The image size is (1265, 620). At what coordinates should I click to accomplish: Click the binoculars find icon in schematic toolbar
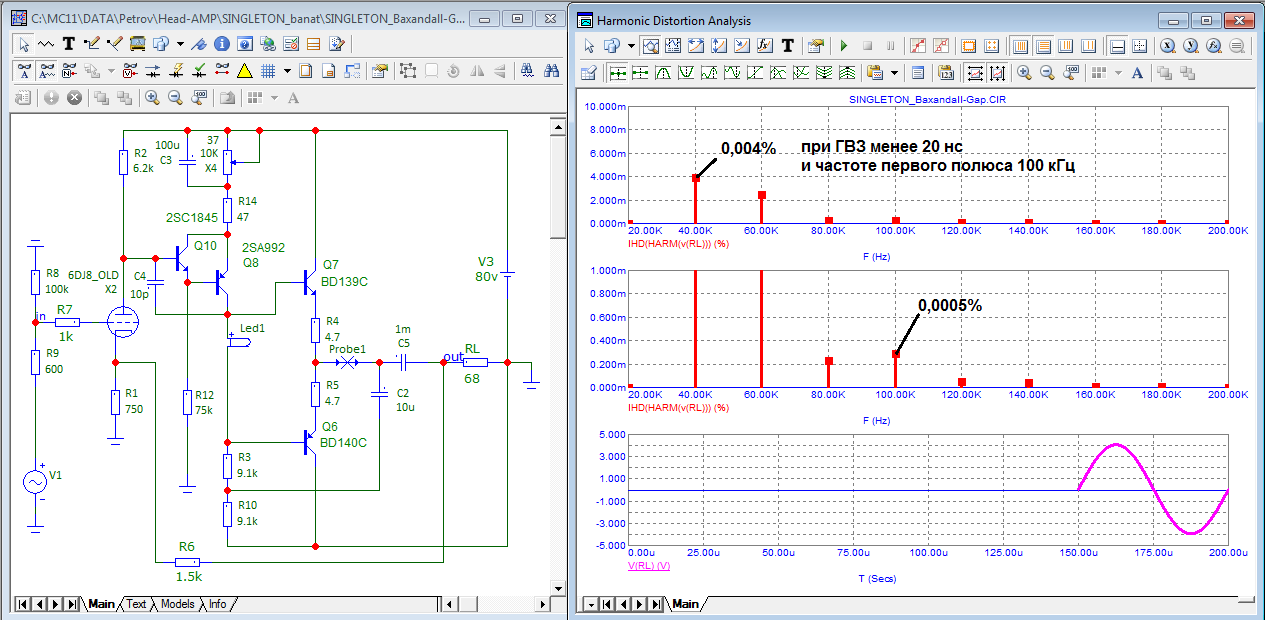pyautogui.click(x=550, y=71)
